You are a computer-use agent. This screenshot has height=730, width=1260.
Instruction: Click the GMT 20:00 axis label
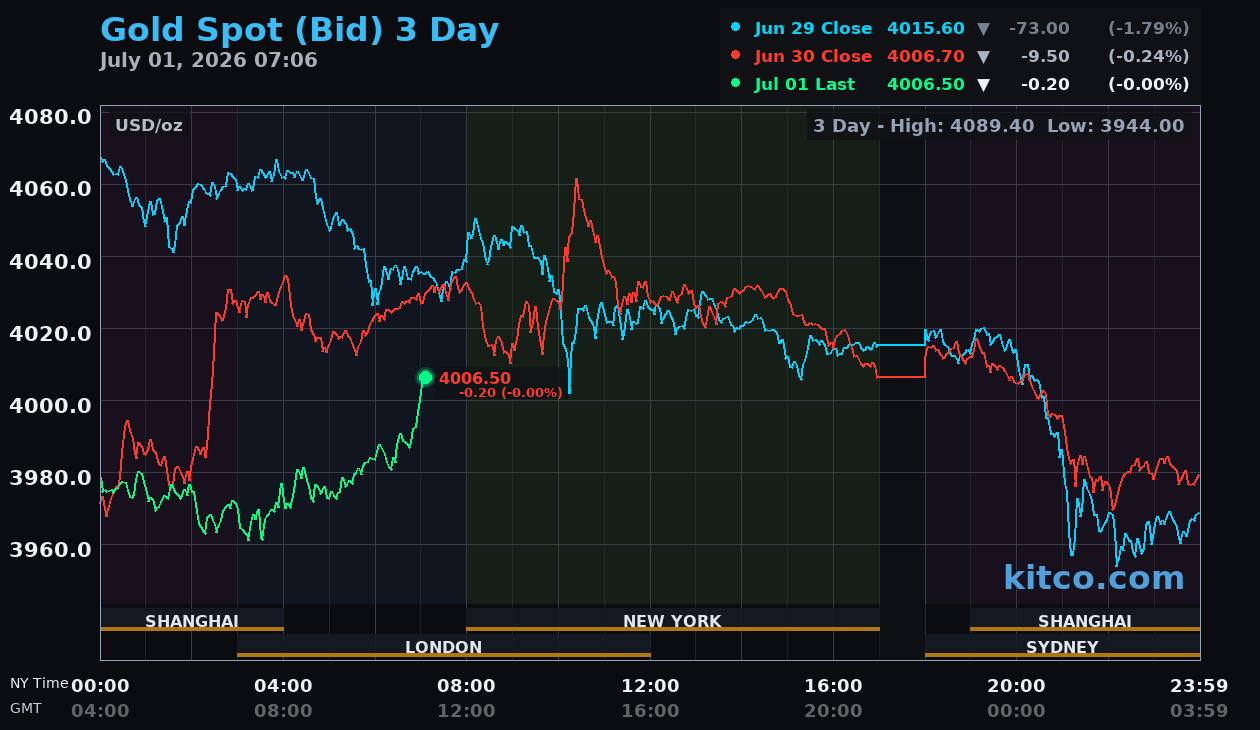[x=834, y=711]
